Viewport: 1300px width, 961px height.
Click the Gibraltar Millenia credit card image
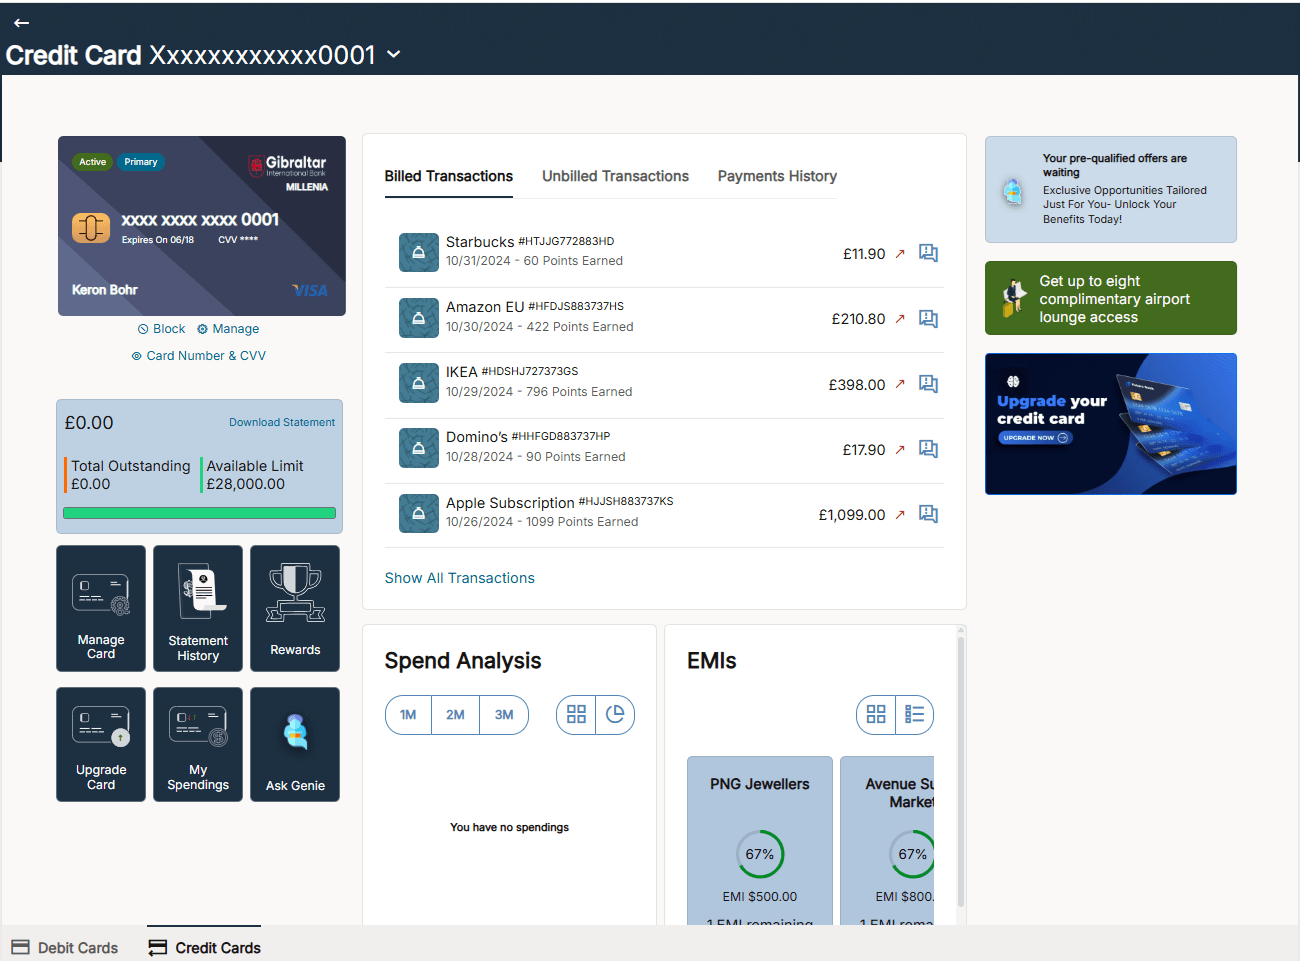[202, 226]
